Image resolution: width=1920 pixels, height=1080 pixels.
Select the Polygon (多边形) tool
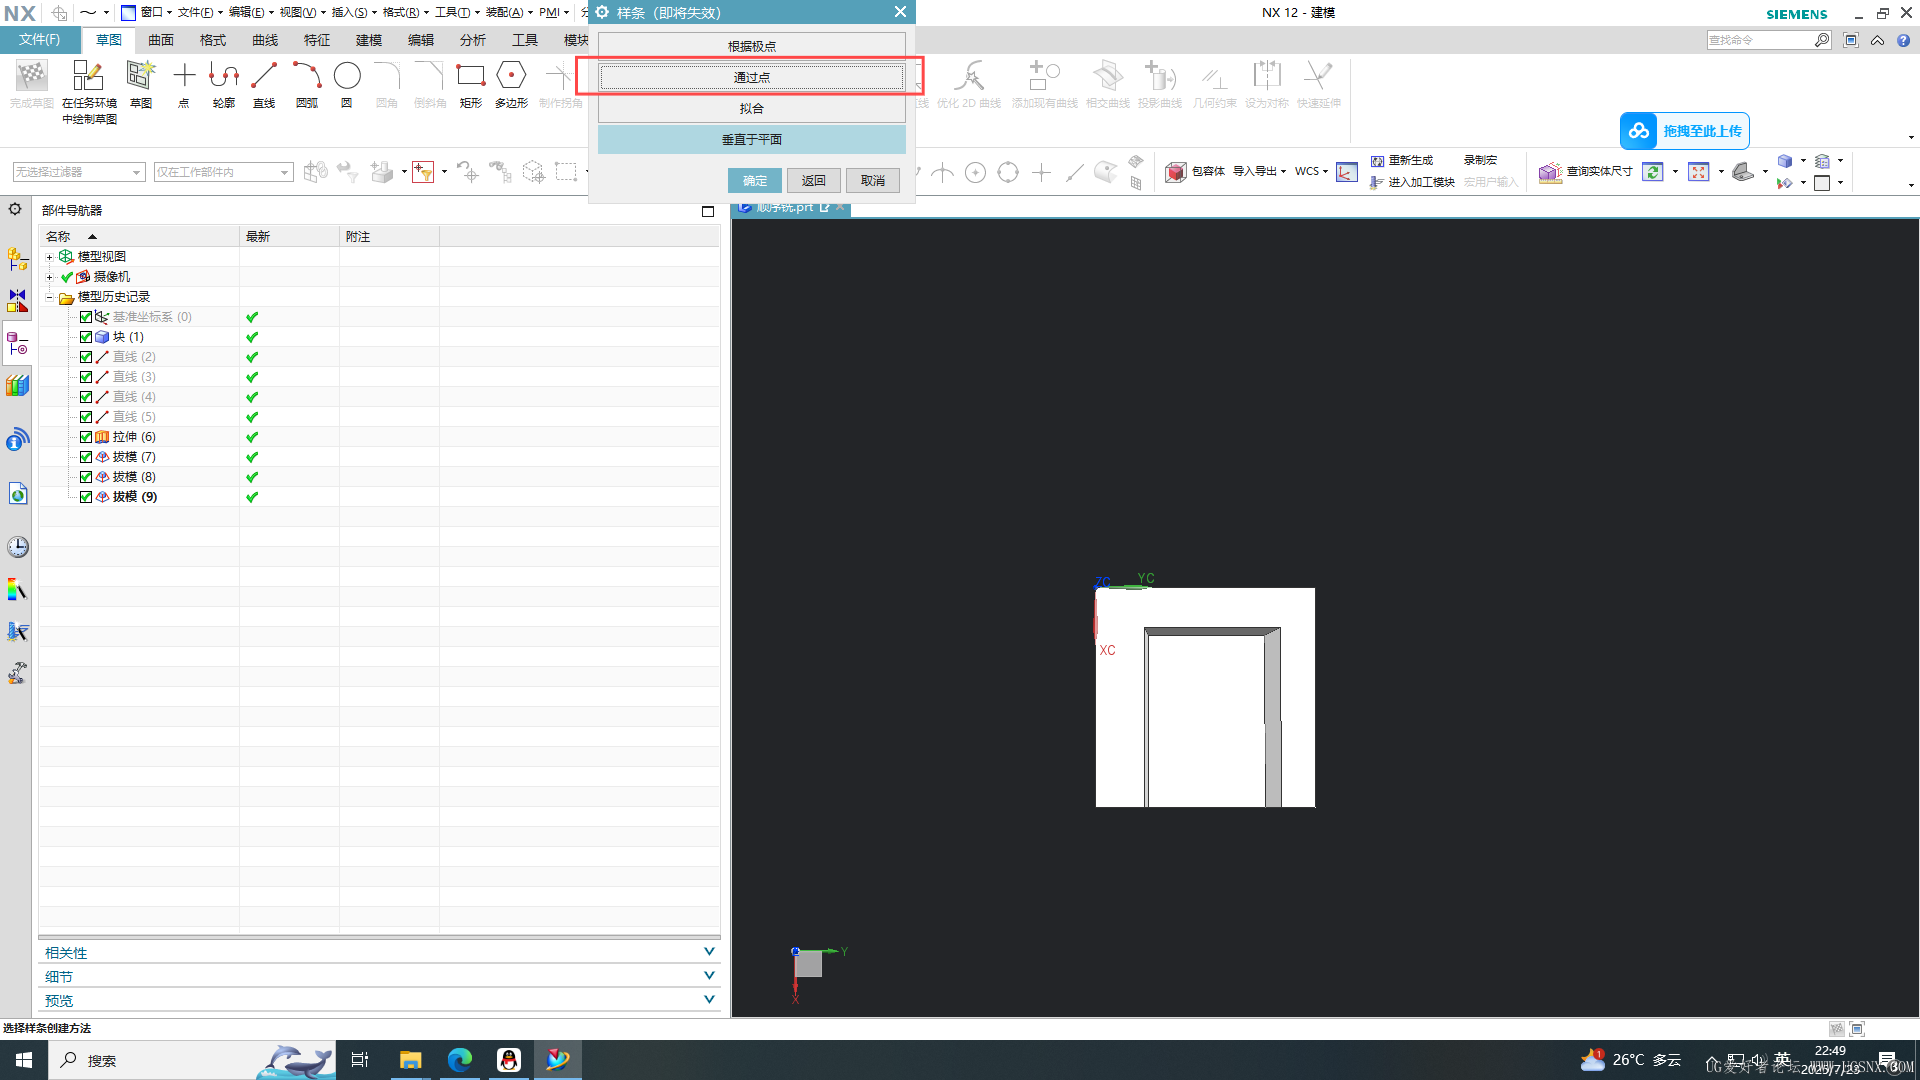click(511, 76)
